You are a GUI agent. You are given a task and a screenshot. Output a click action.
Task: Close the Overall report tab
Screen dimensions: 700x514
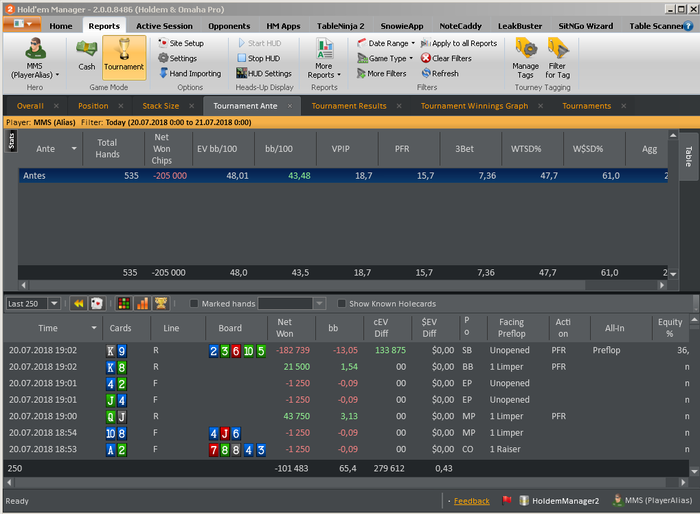click(x=56, y=106)
